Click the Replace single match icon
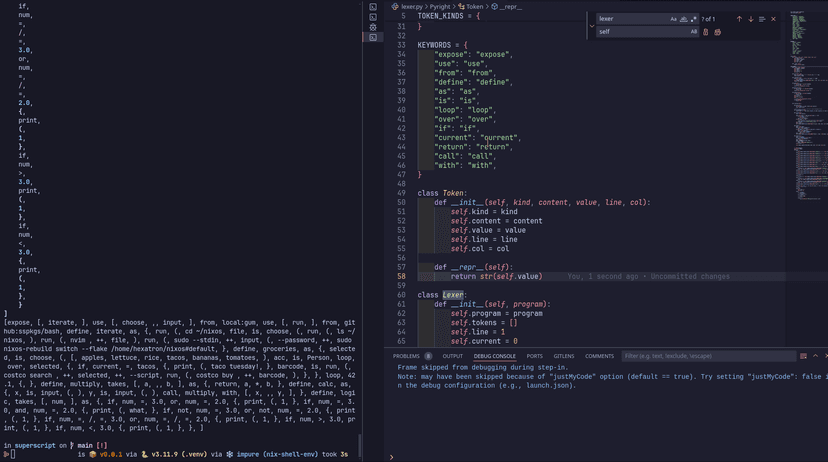Image resolution: width=828 pixels, height=462 pixels. [706, 32]
